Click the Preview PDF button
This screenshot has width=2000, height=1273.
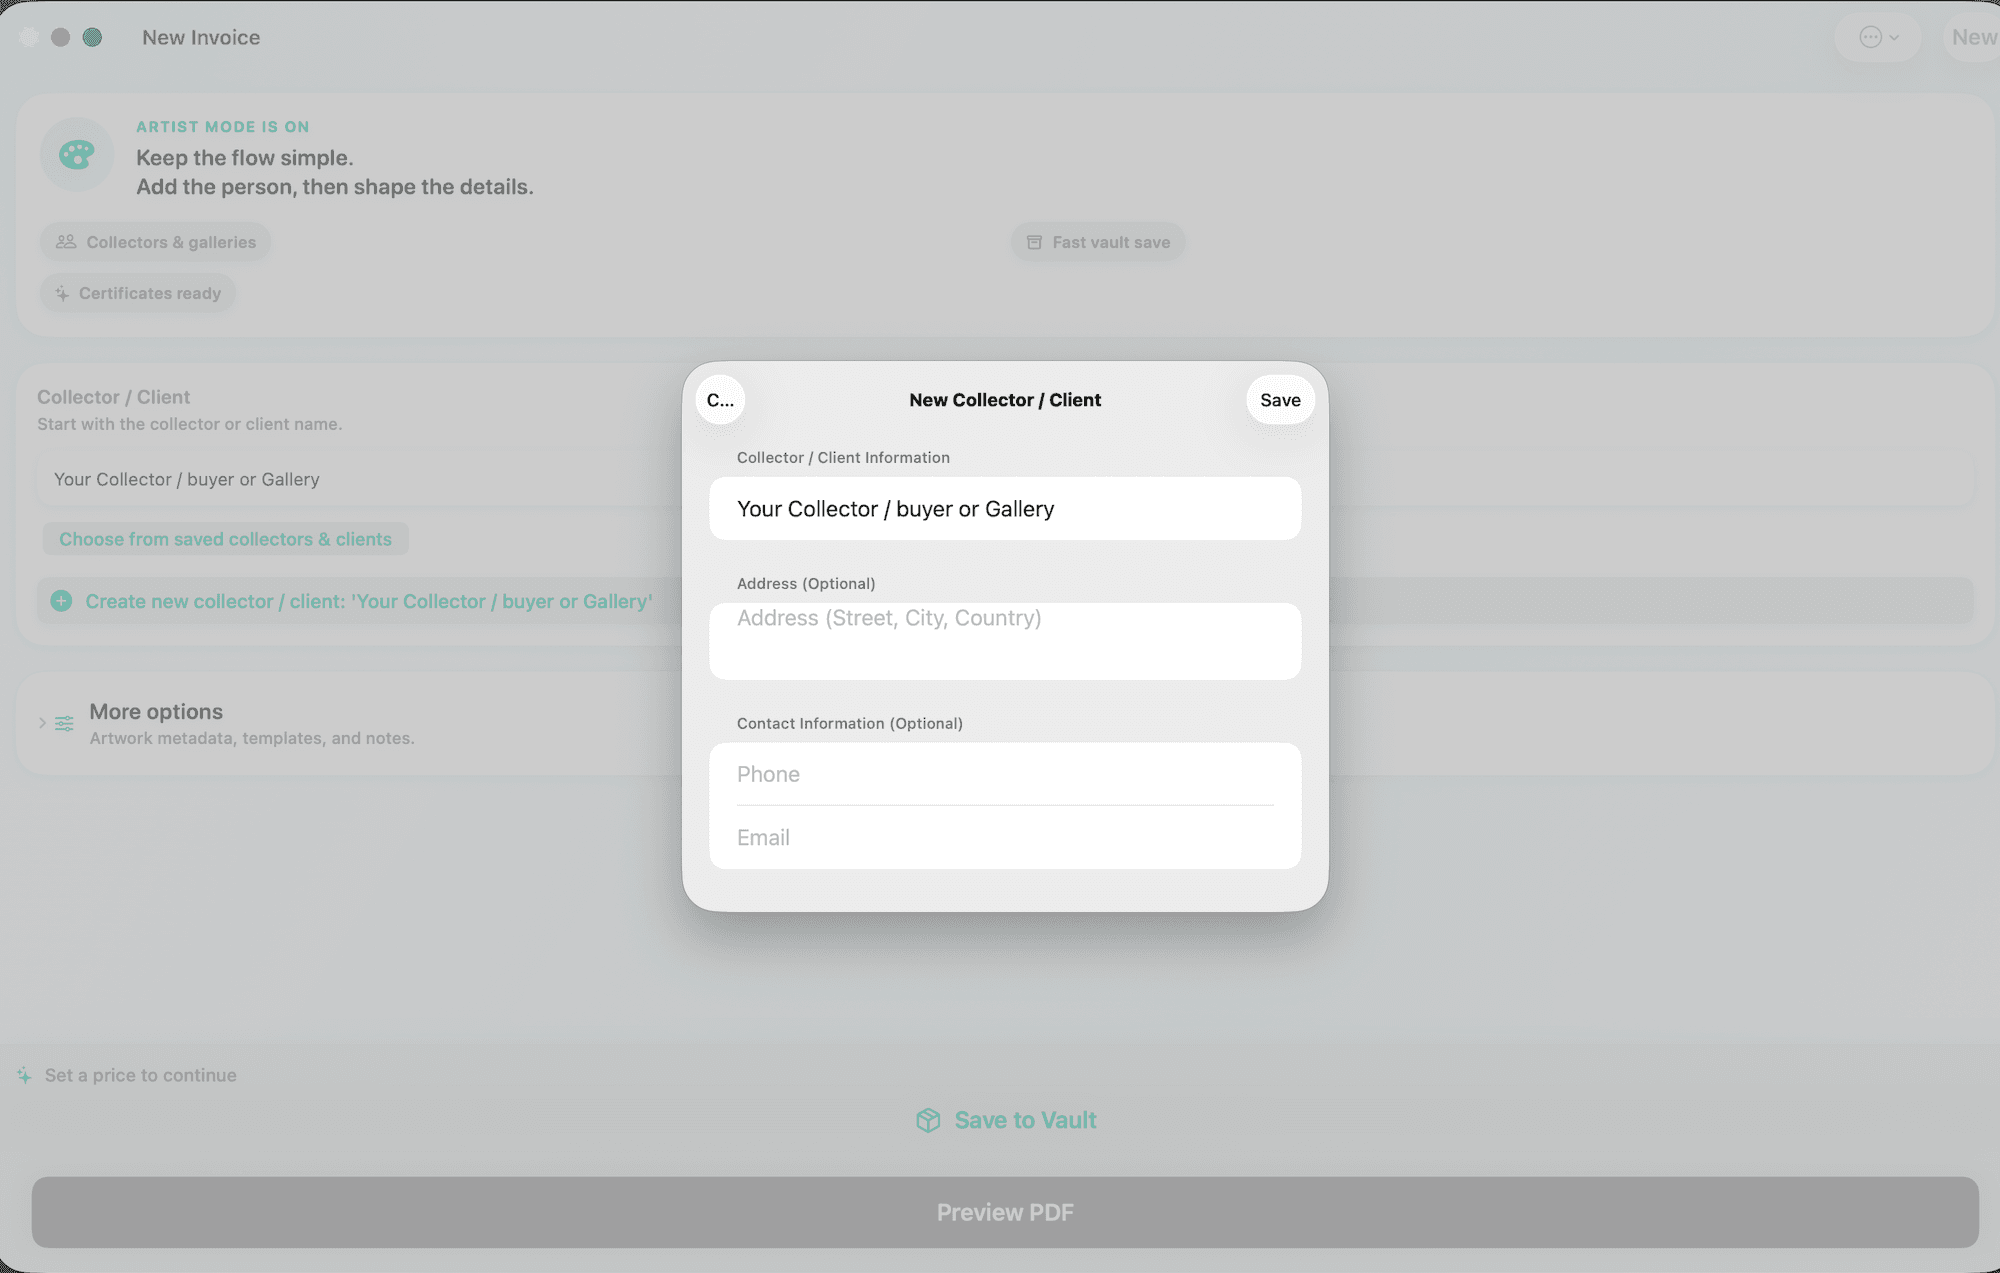pos(1005,1212)
